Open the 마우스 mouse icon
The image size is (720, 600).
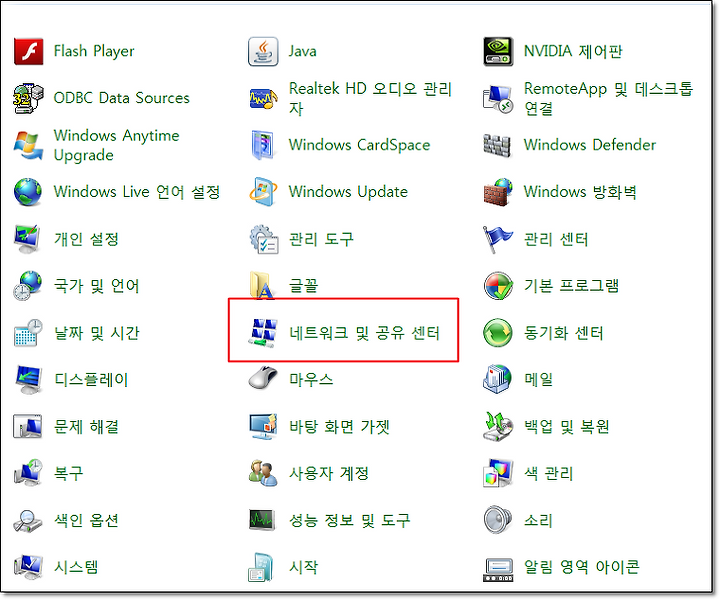(263, 378)
